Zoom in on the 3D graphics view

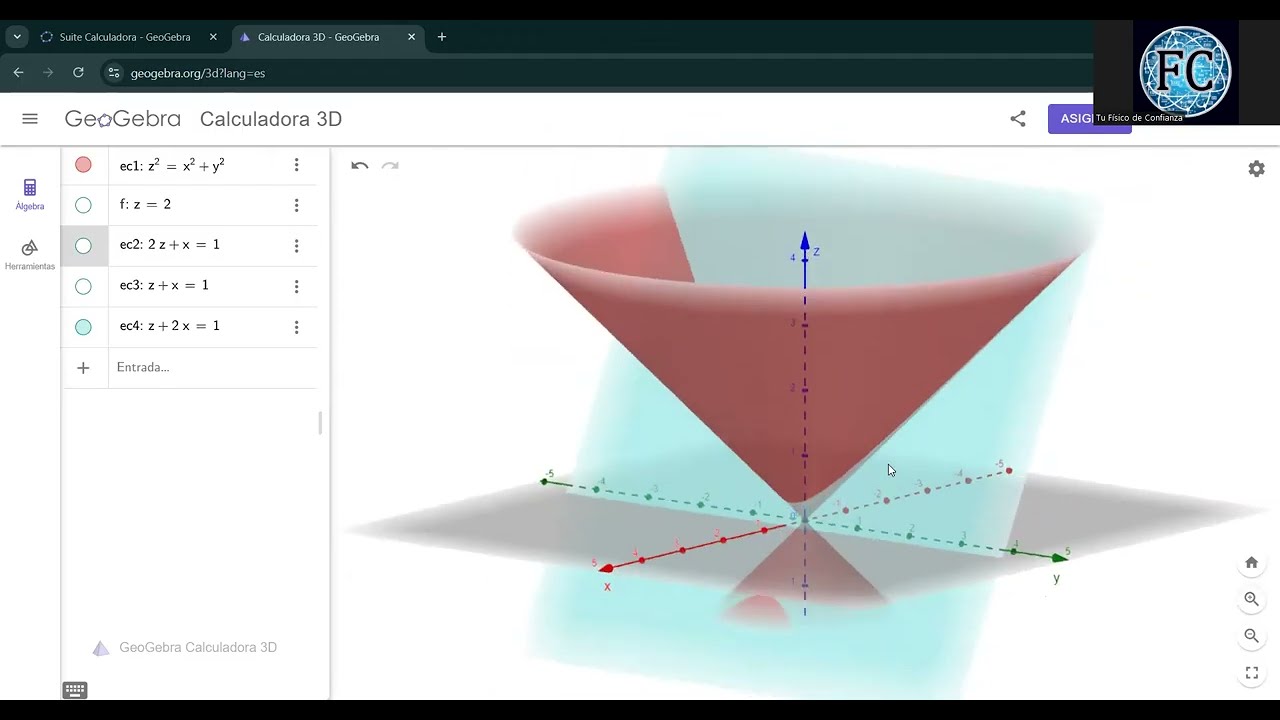pyautogui.click(x=1251, y=599)
